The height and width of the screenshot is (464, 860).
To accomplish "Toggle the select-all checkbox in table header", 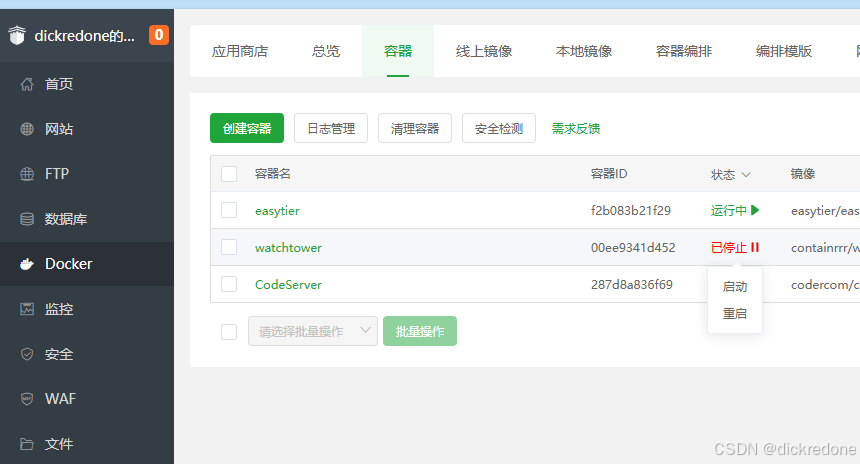I will tap(229, 174).
